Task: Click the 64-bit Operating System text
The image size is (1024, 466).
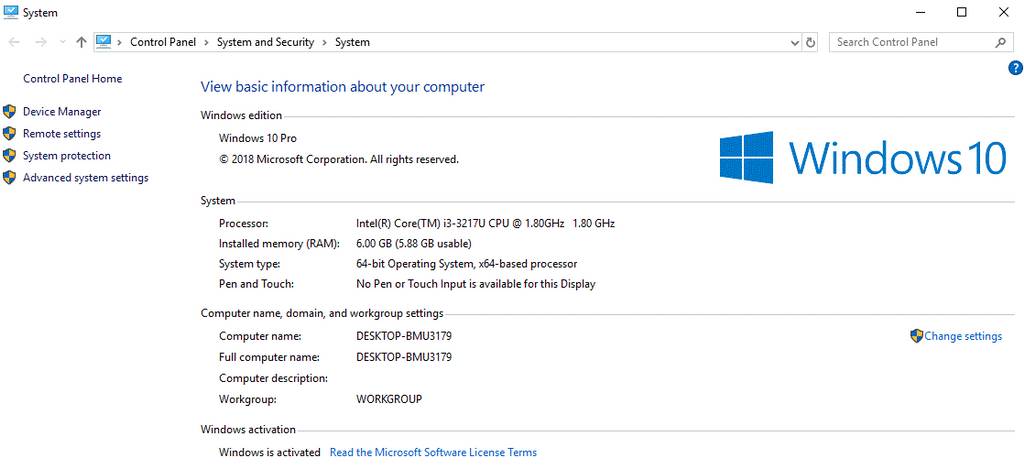Action: pos(466,264)
